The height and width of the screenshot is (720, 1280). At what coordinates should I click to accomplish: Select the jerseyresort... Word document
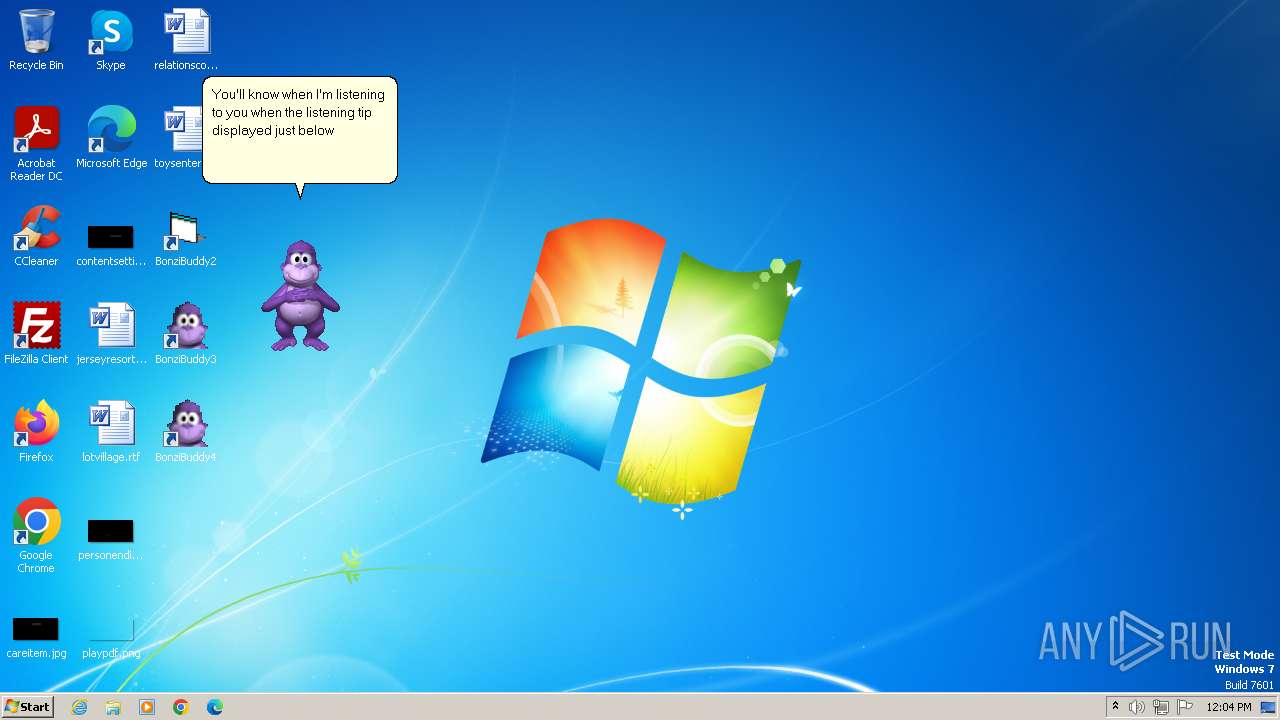pyautogui.click(x=111, y=334)
